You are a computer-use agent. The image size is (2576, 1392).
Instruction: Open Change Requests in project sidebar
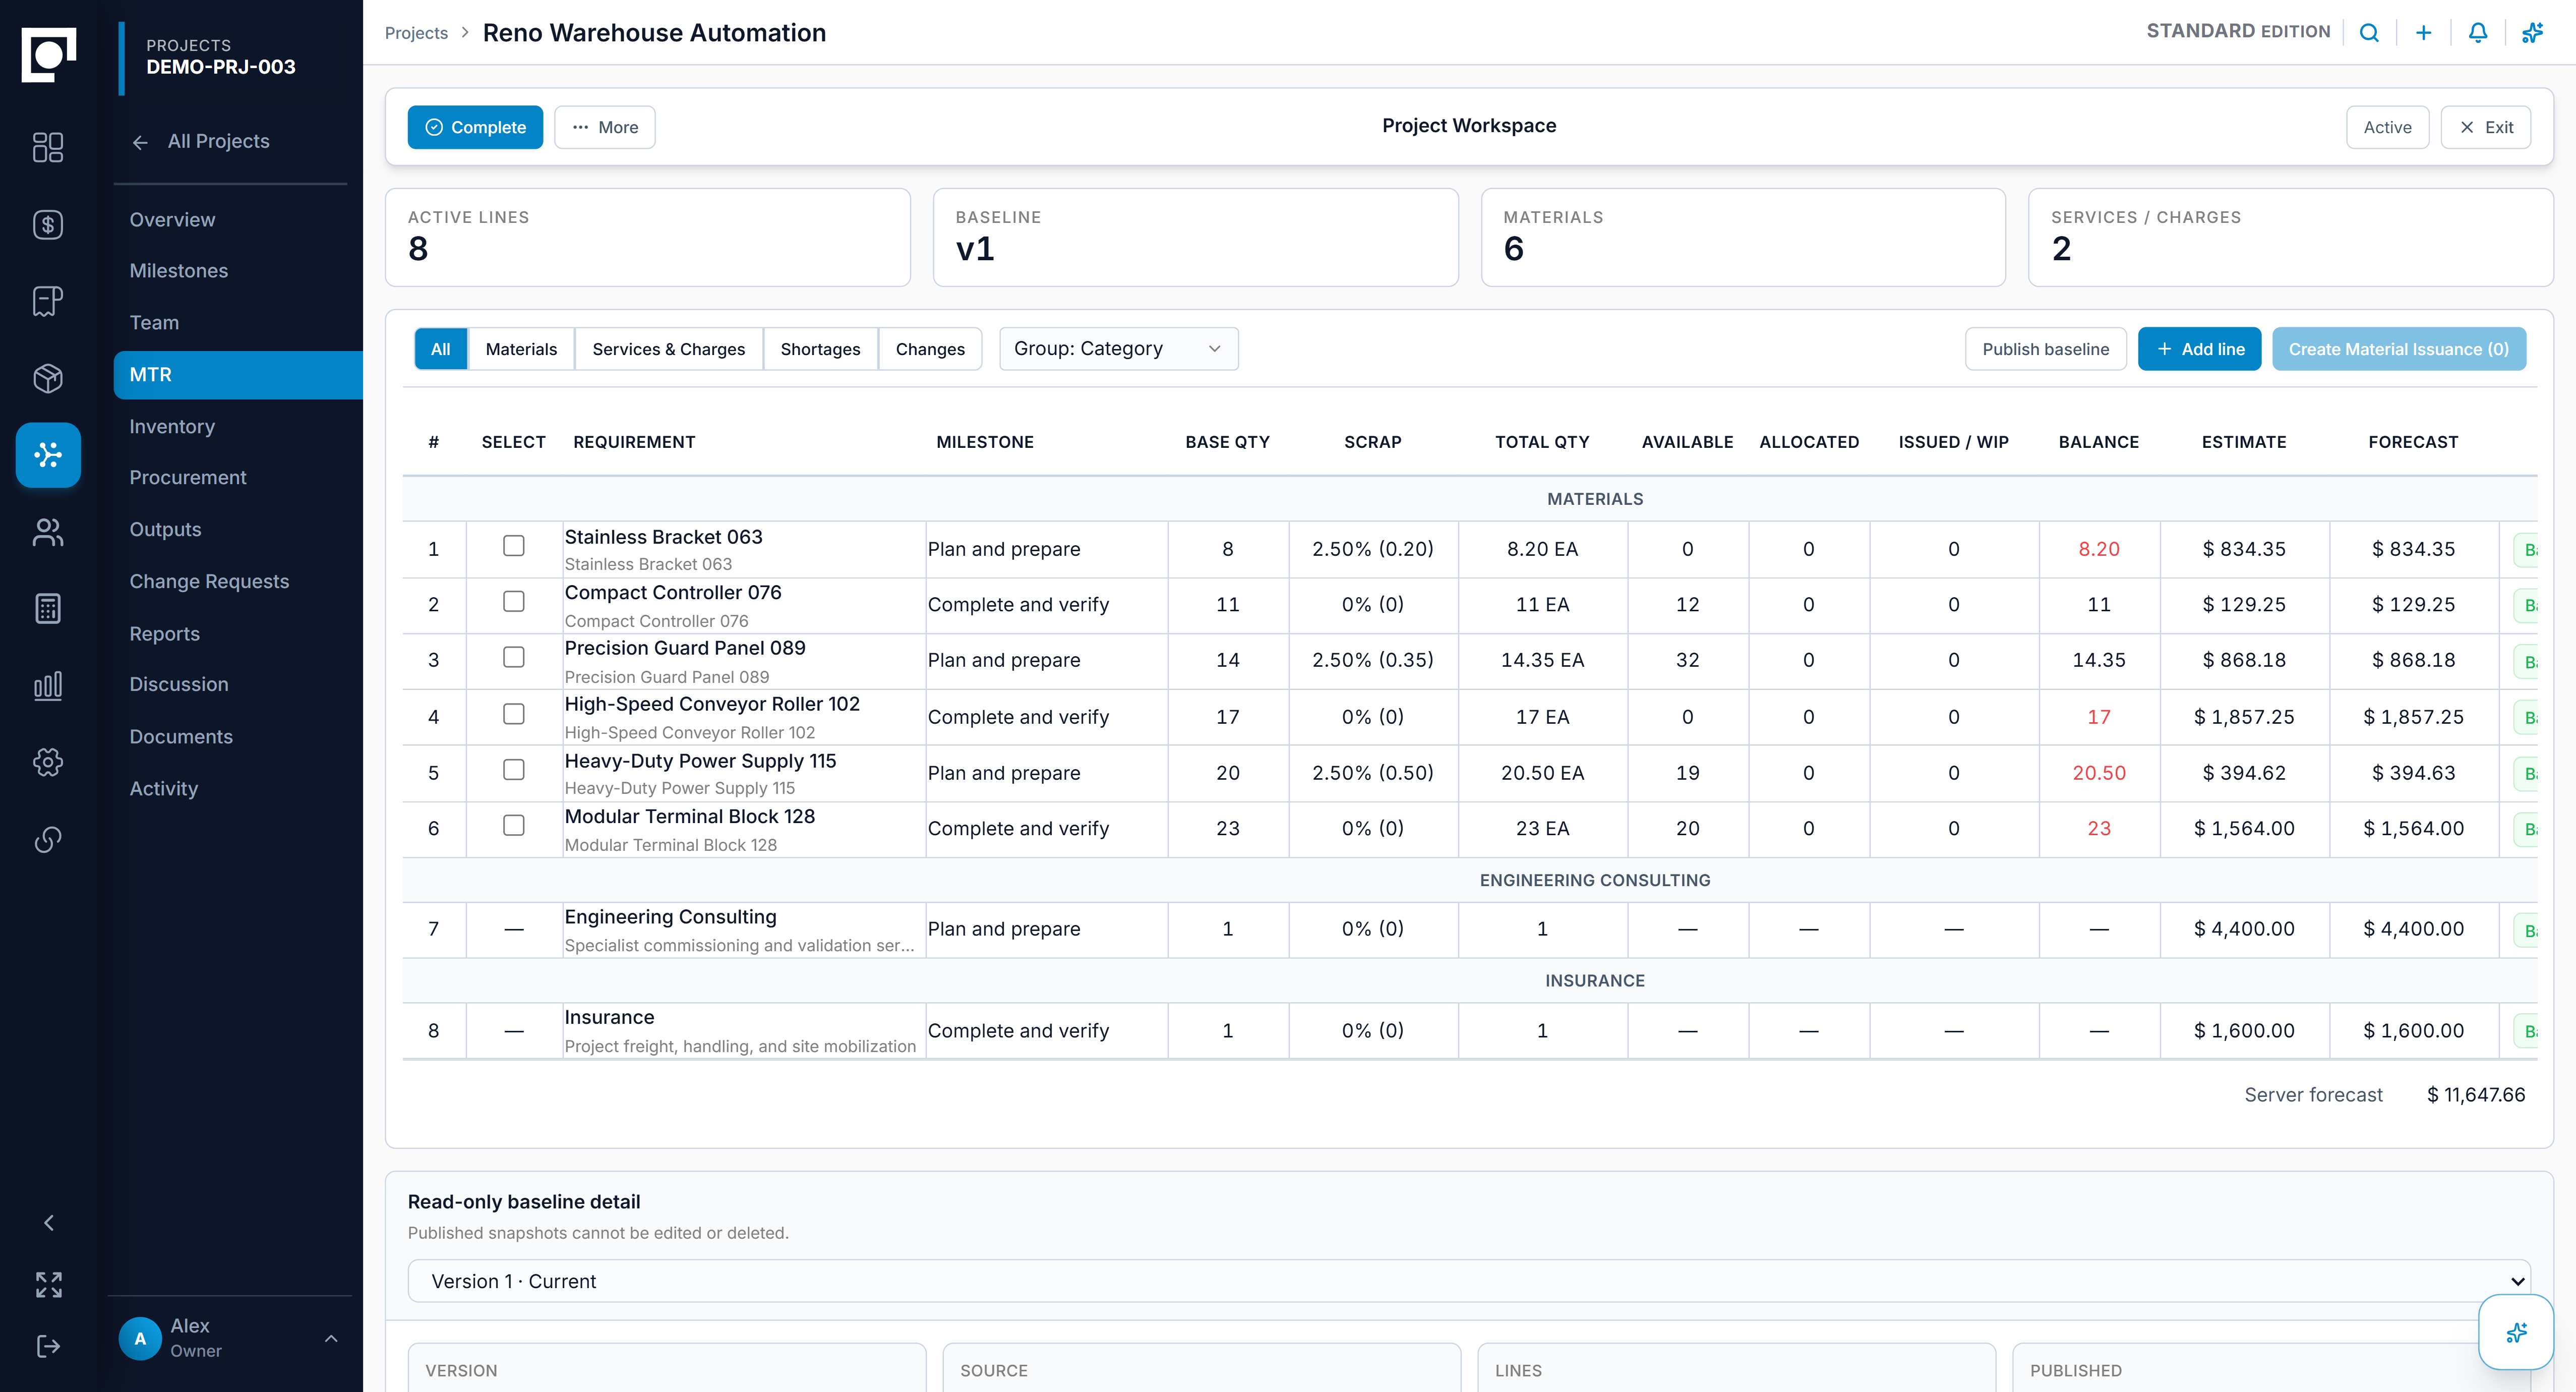(209, 581)
